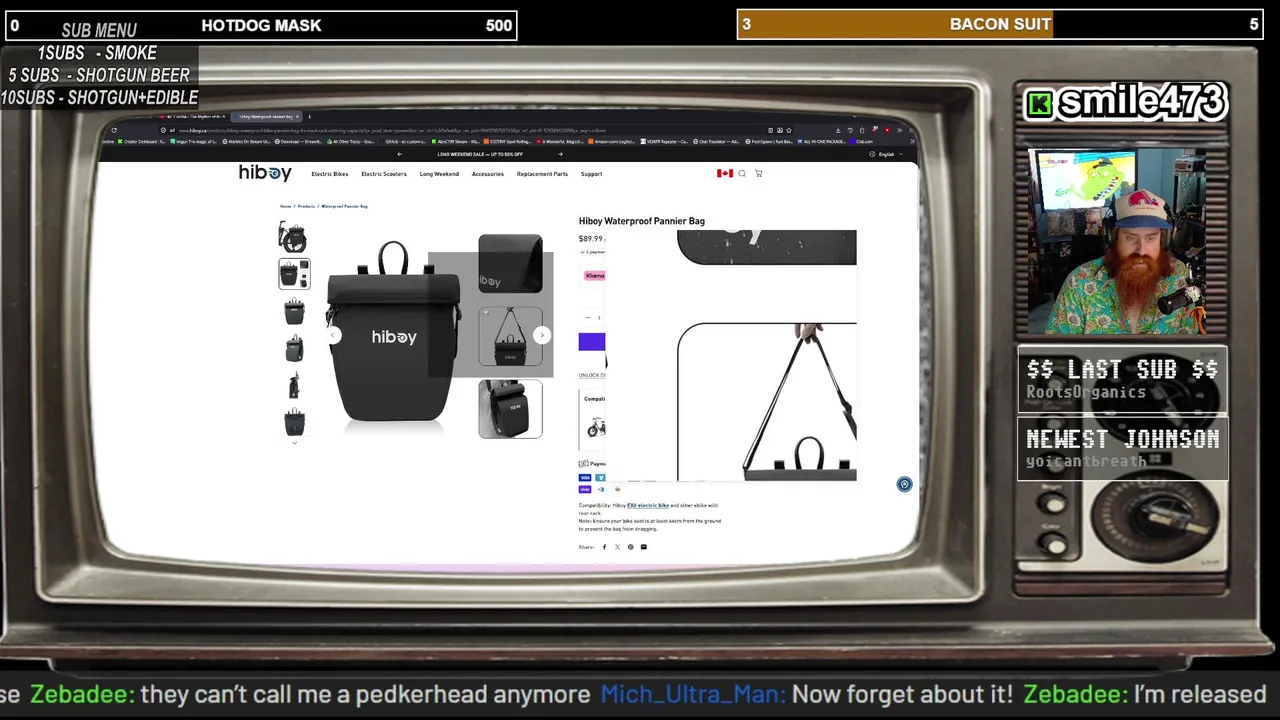Click the Products breadcrumb link
Screen dimensions: 1280x720
click(306, 206)
